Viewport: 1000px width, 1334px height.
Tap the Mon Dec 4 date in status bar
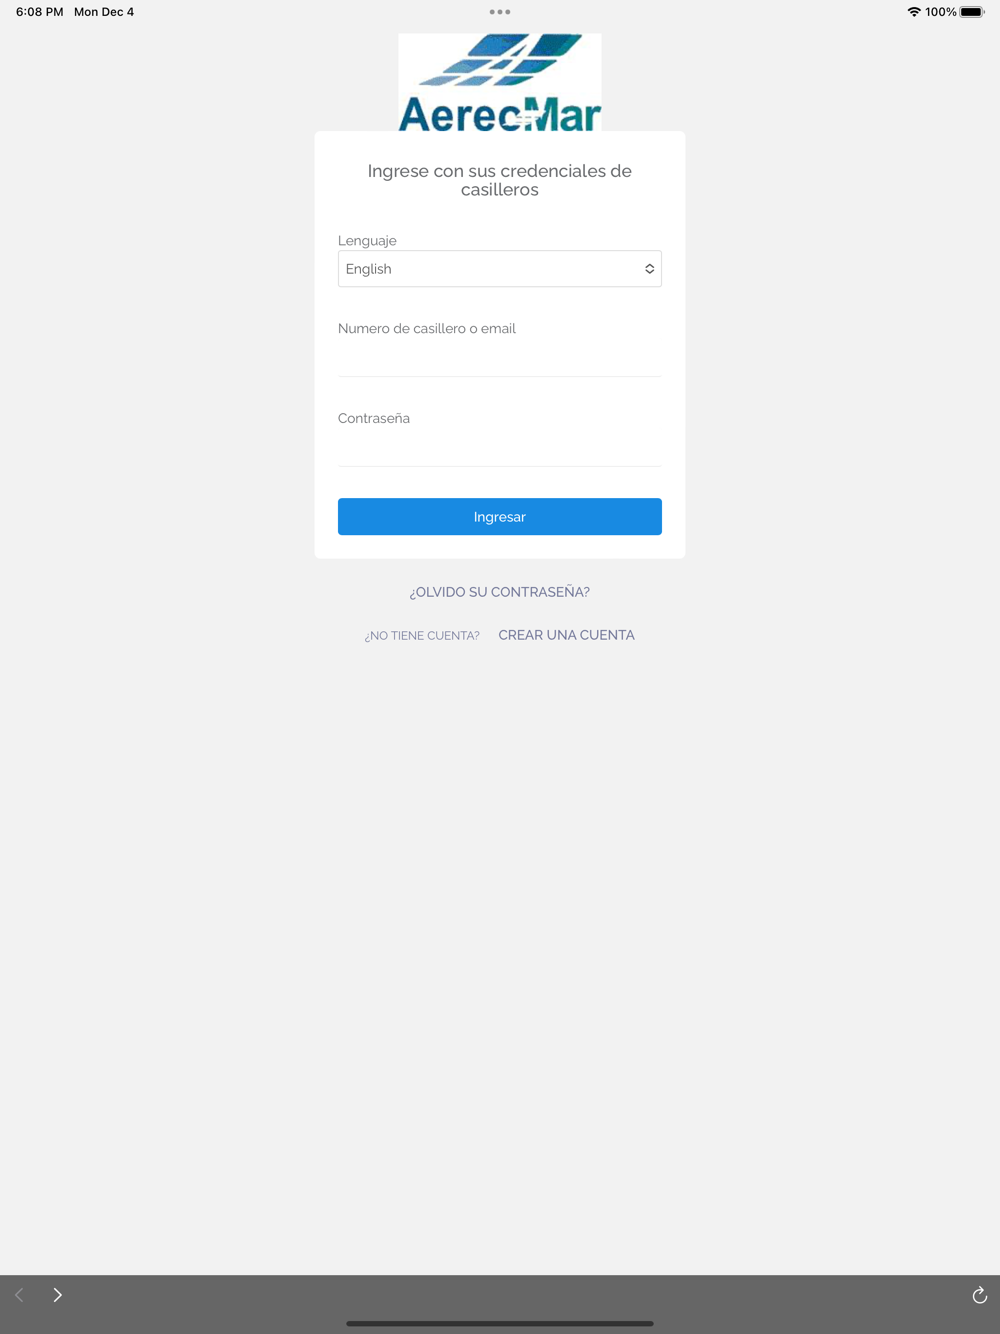pyautogui.click(x=104, y=12)
